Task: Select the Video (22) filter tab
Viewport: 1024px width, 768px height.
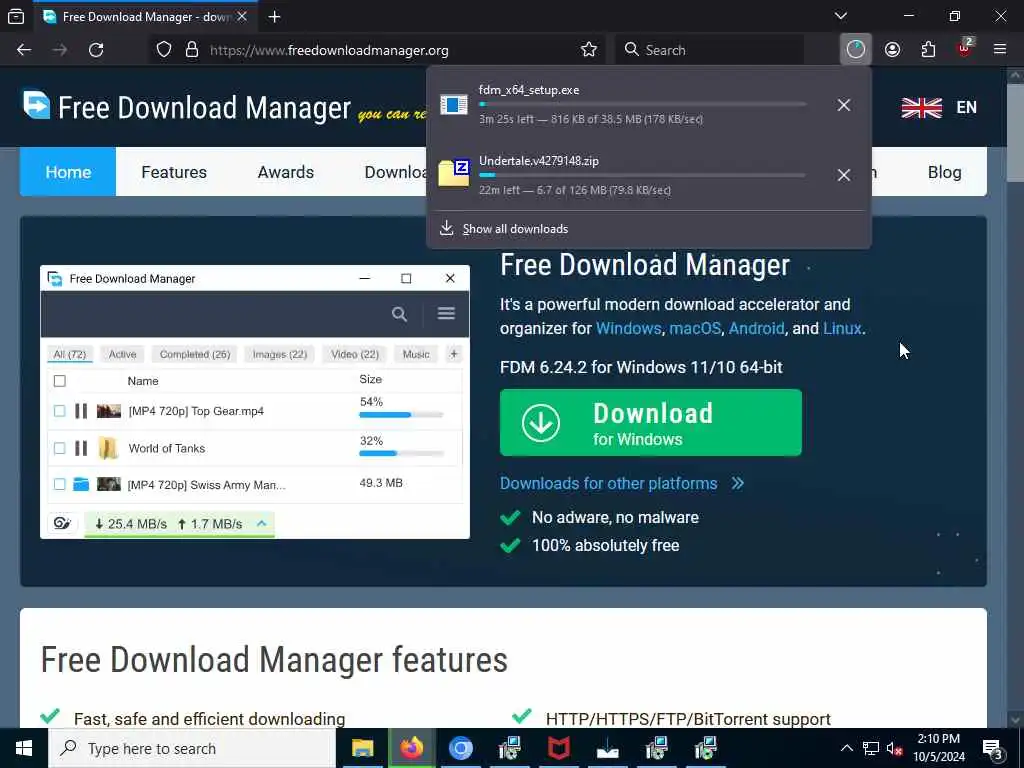Action: (355, 354)
